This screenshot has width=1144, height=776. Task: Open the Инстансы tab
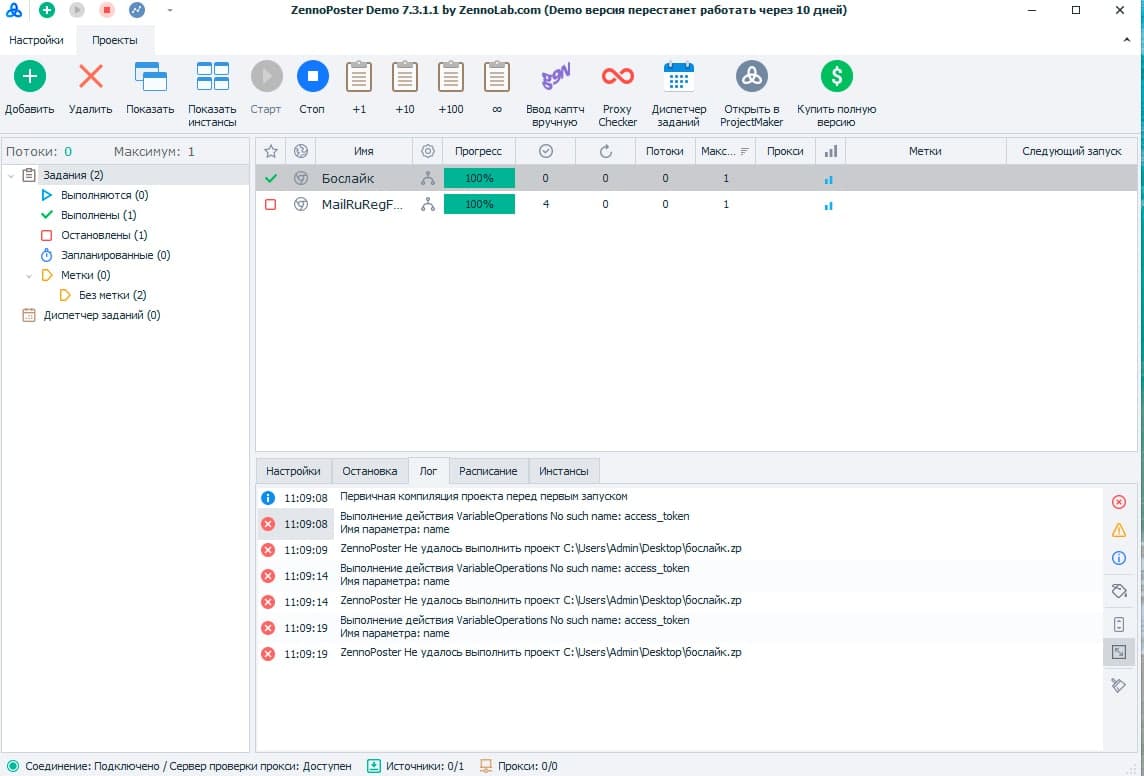point(563,471)
